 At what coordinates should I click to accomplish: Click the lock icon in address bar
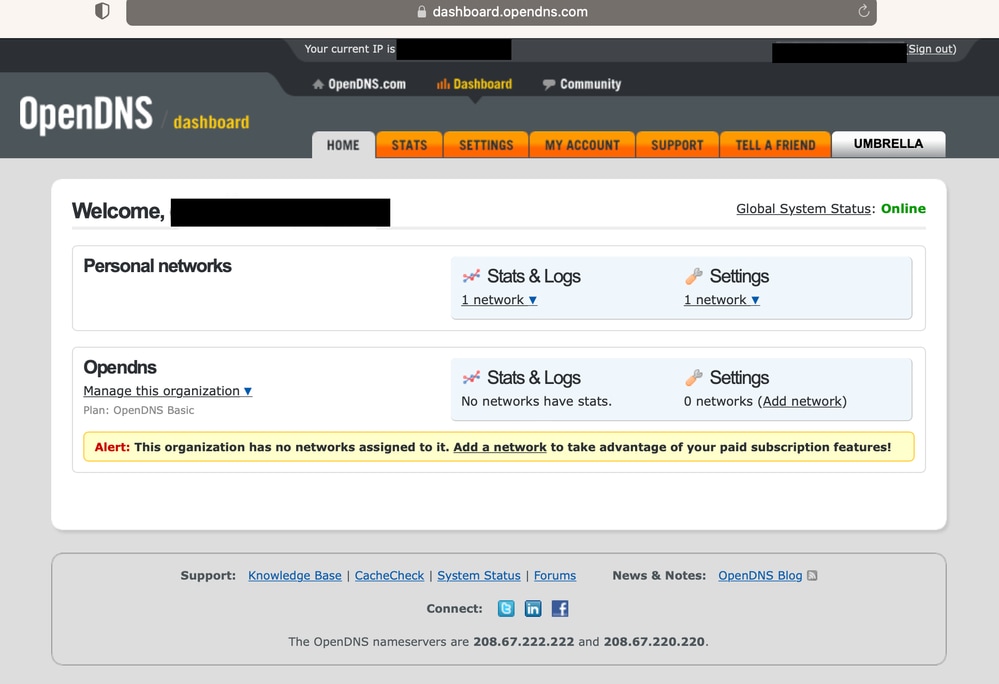tap(421, 11)
